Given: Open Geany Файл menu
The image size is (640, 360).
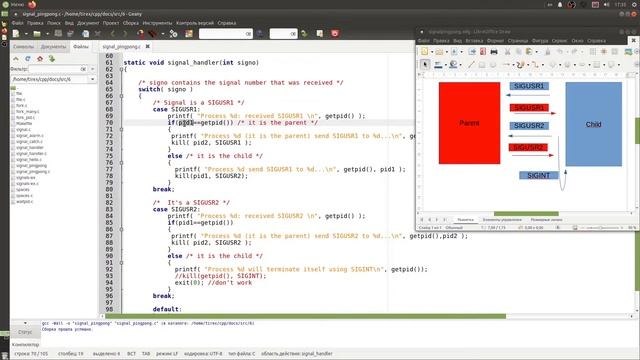Looking at the screenshot, I should click(18, 23).
